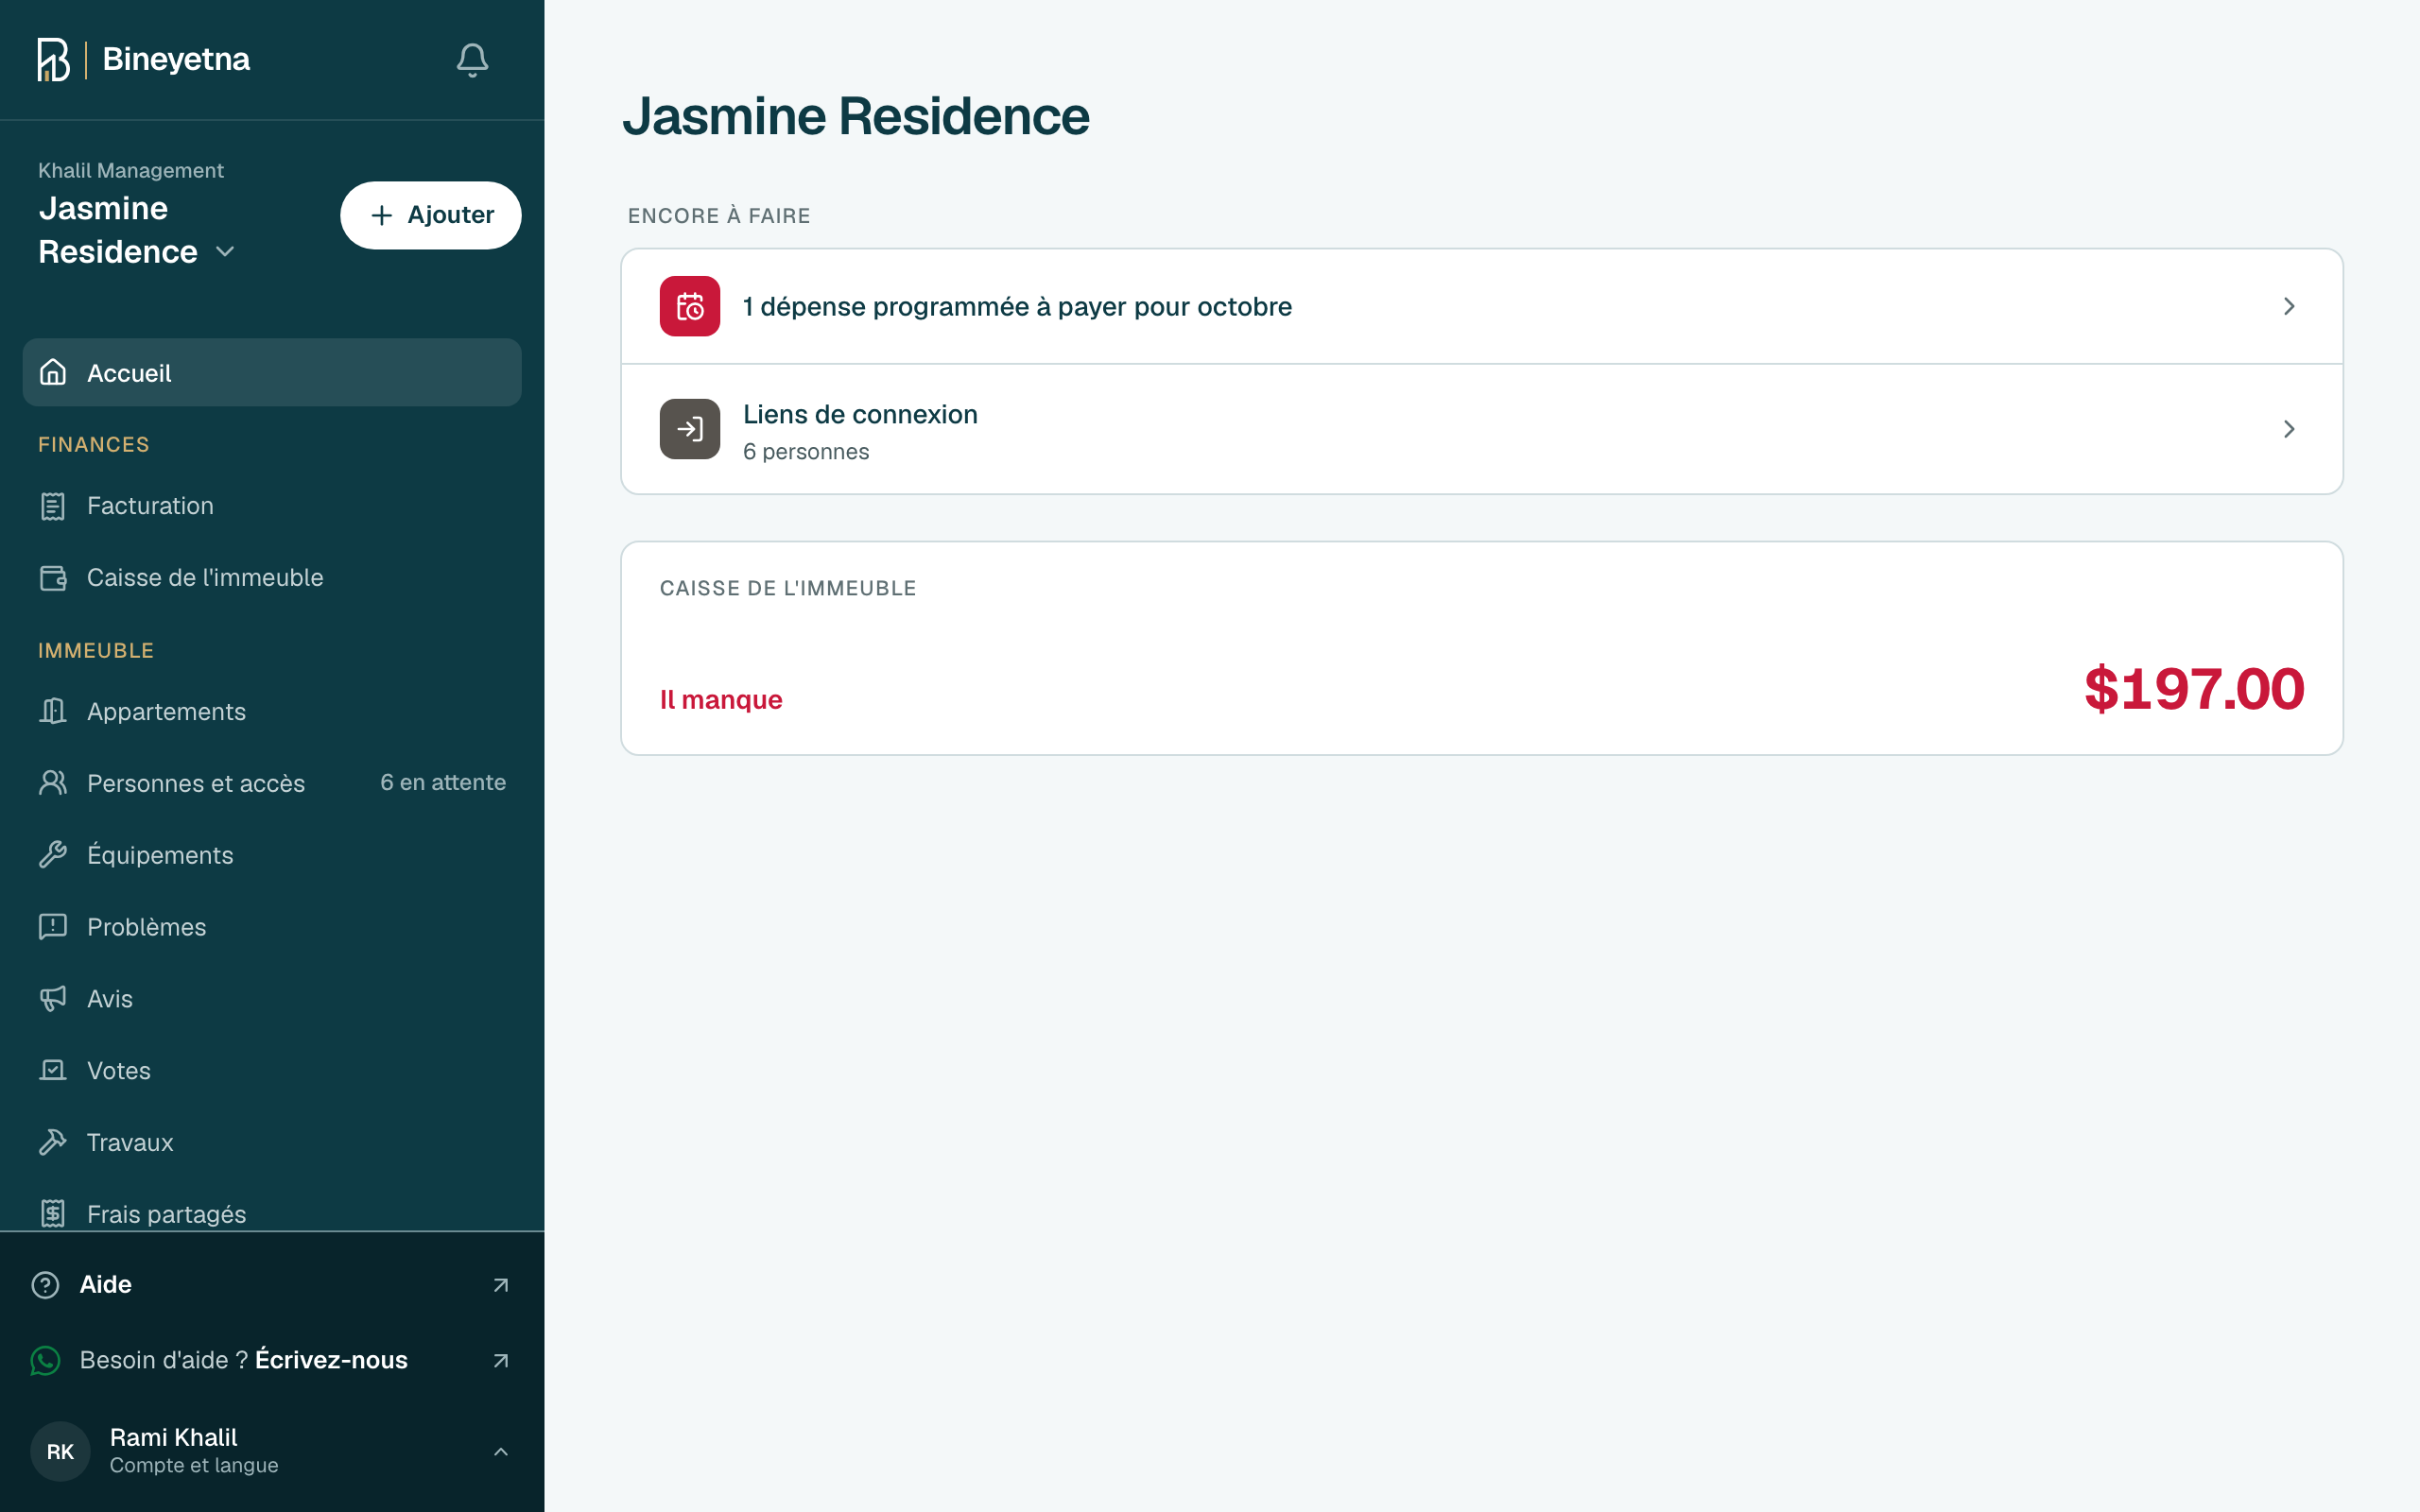Click the Ajouter button
Image resolution: width=2420 pixels, height=1512 pixels.
pos(431,215)
